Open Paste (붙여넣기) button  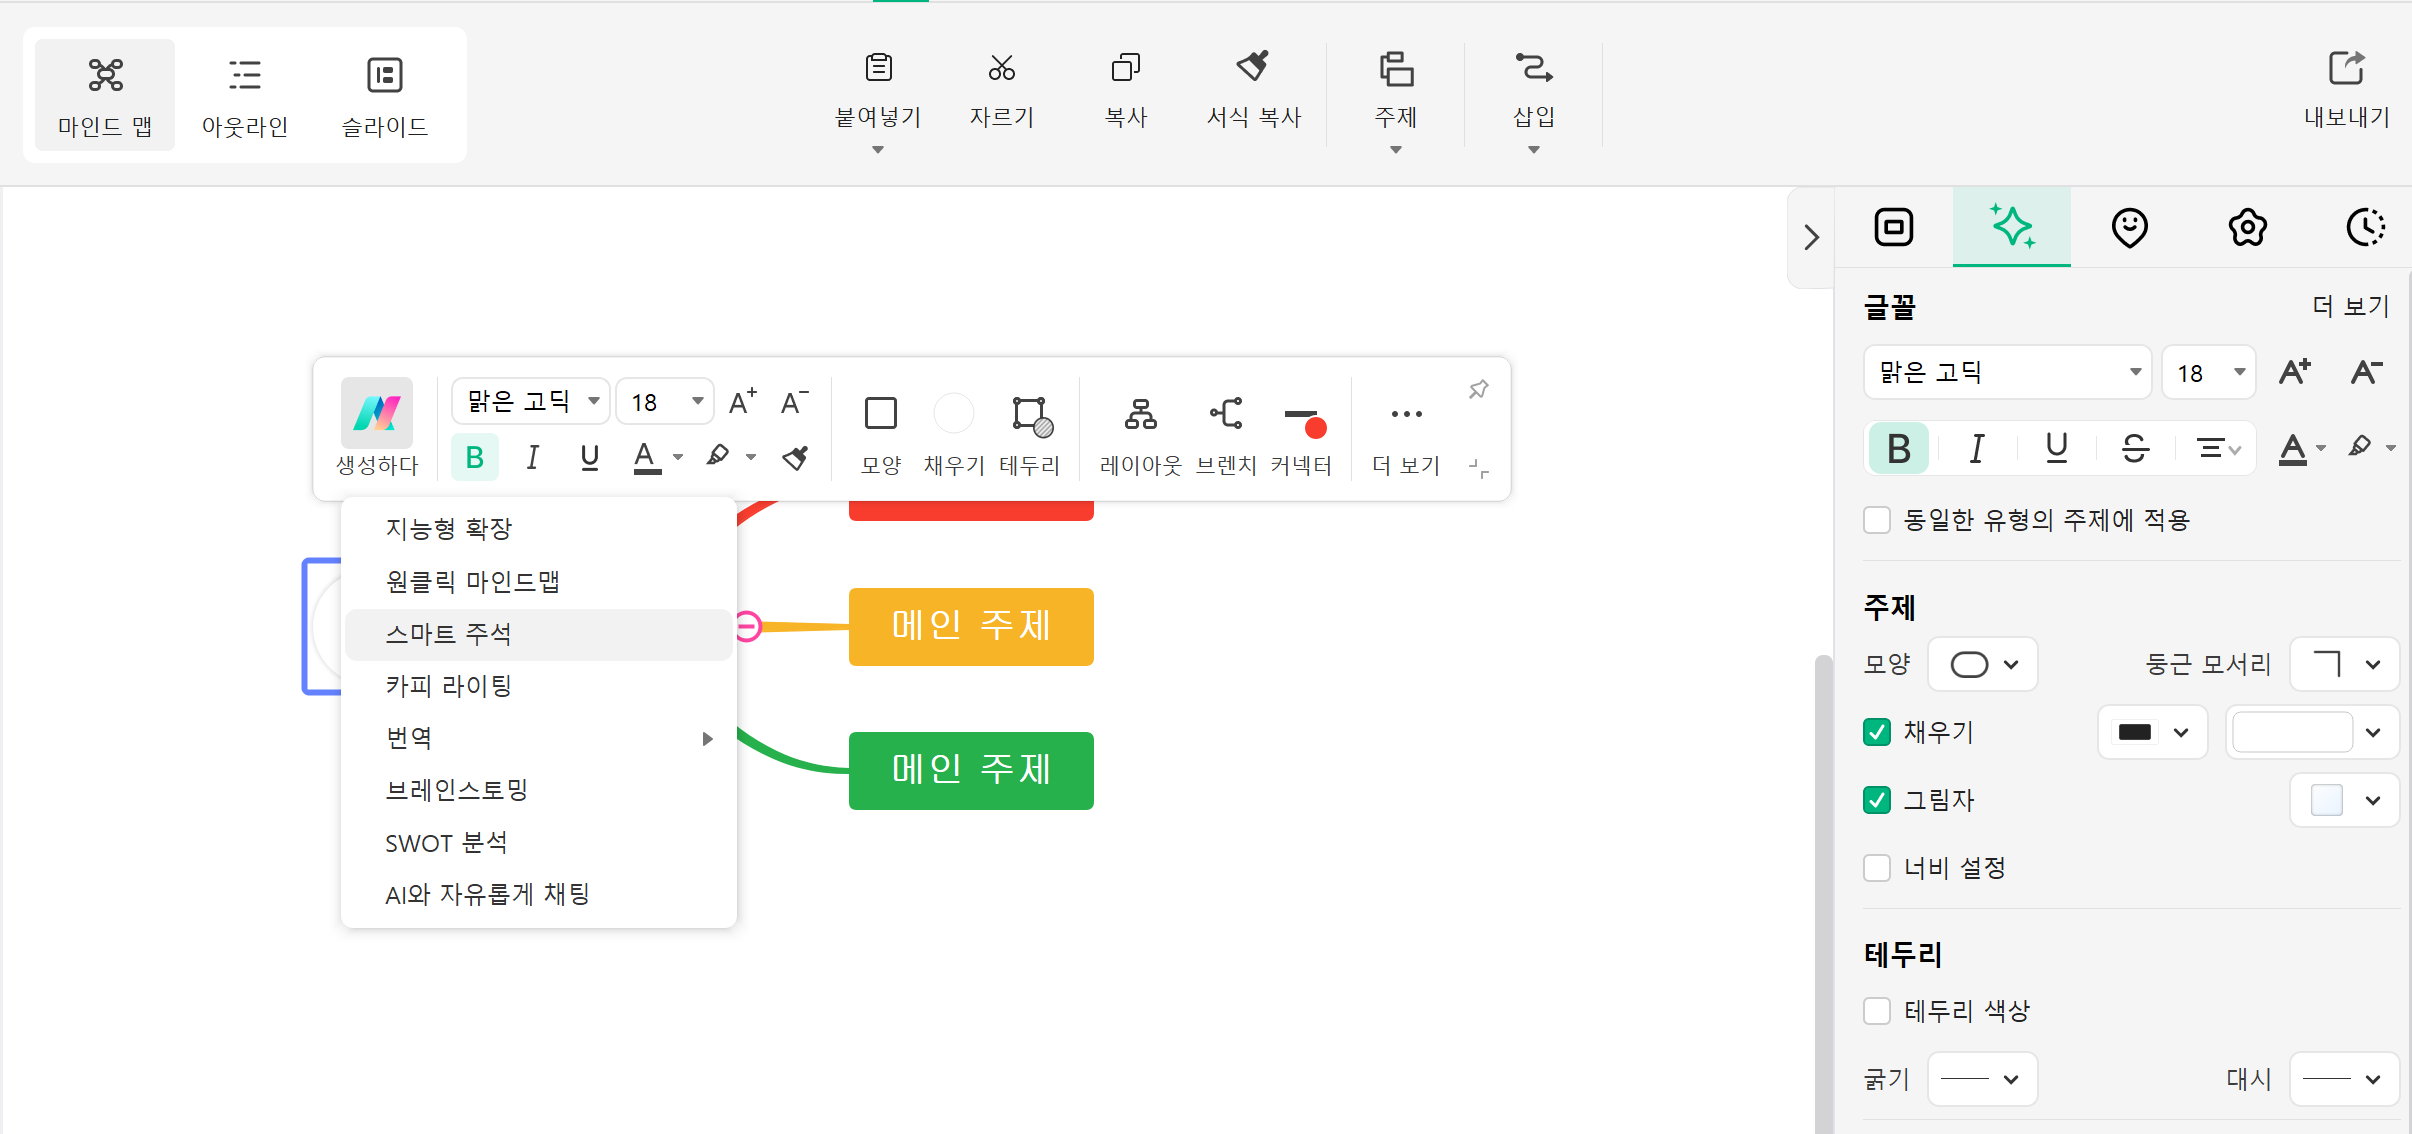pos(878,100)
